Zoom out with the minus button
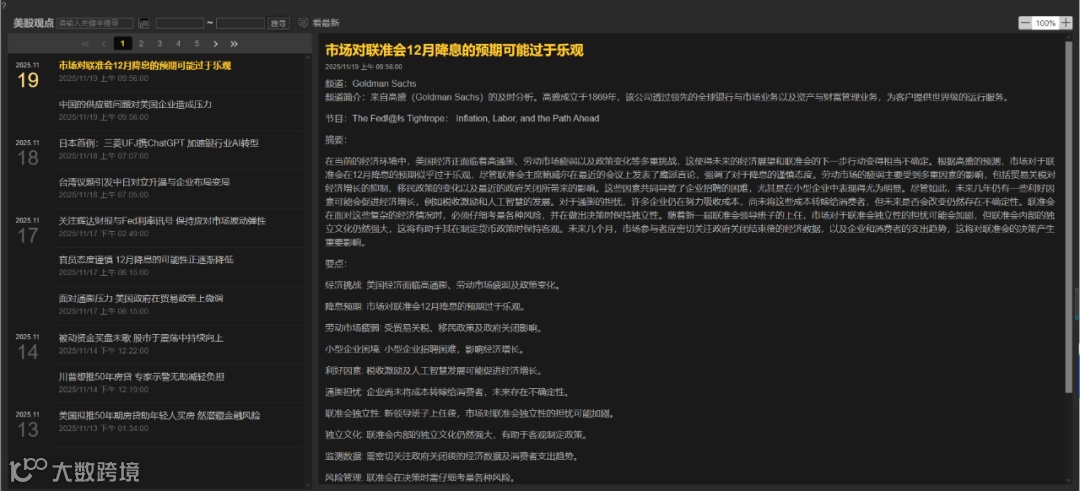Screen dimensions: 1080x491 pos(1025,23)
